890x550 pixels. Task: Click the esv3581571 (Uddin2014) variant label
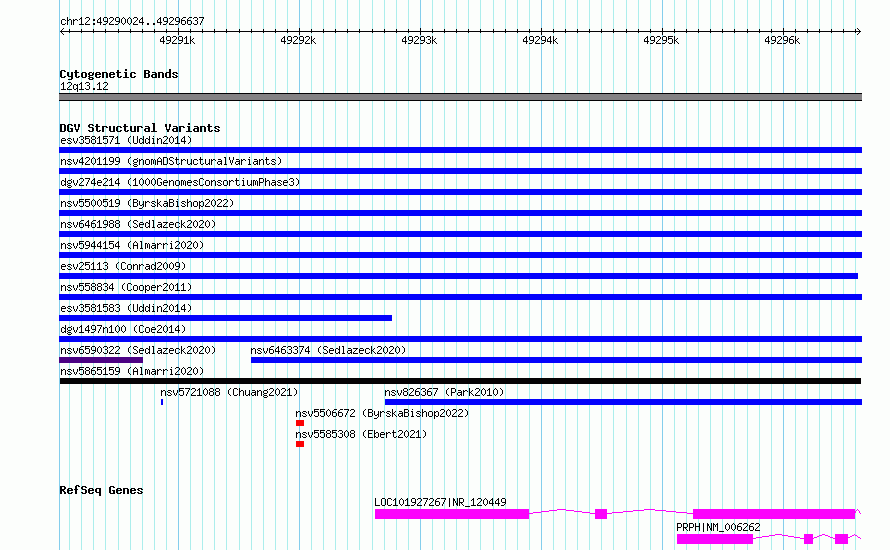pos(126,140)
